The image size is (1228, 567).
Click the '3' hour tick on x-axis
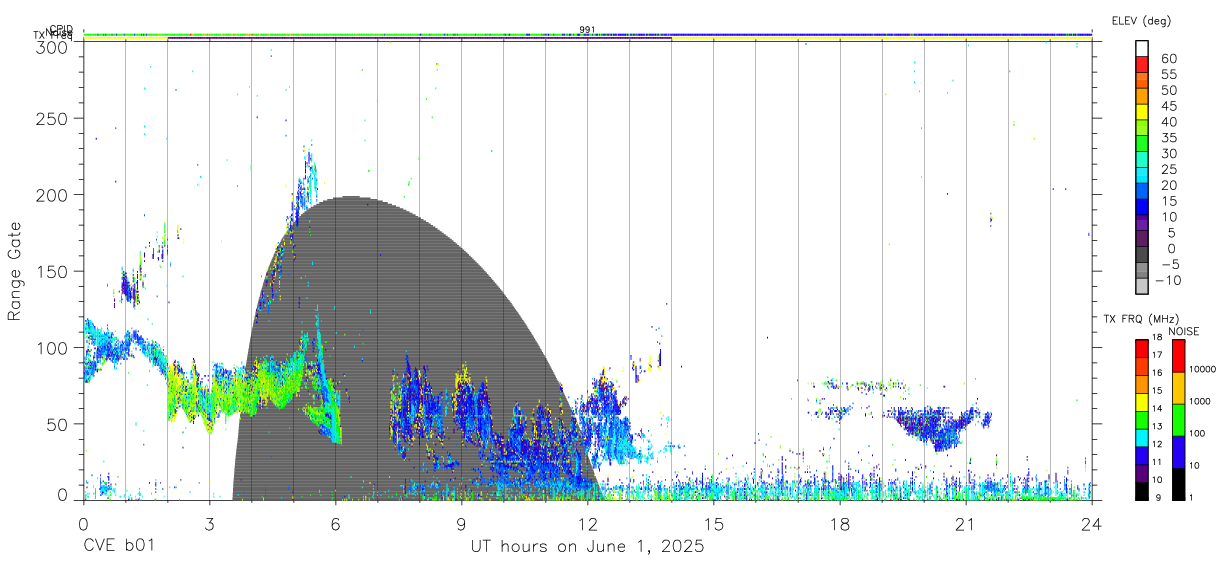coord(209,524)
